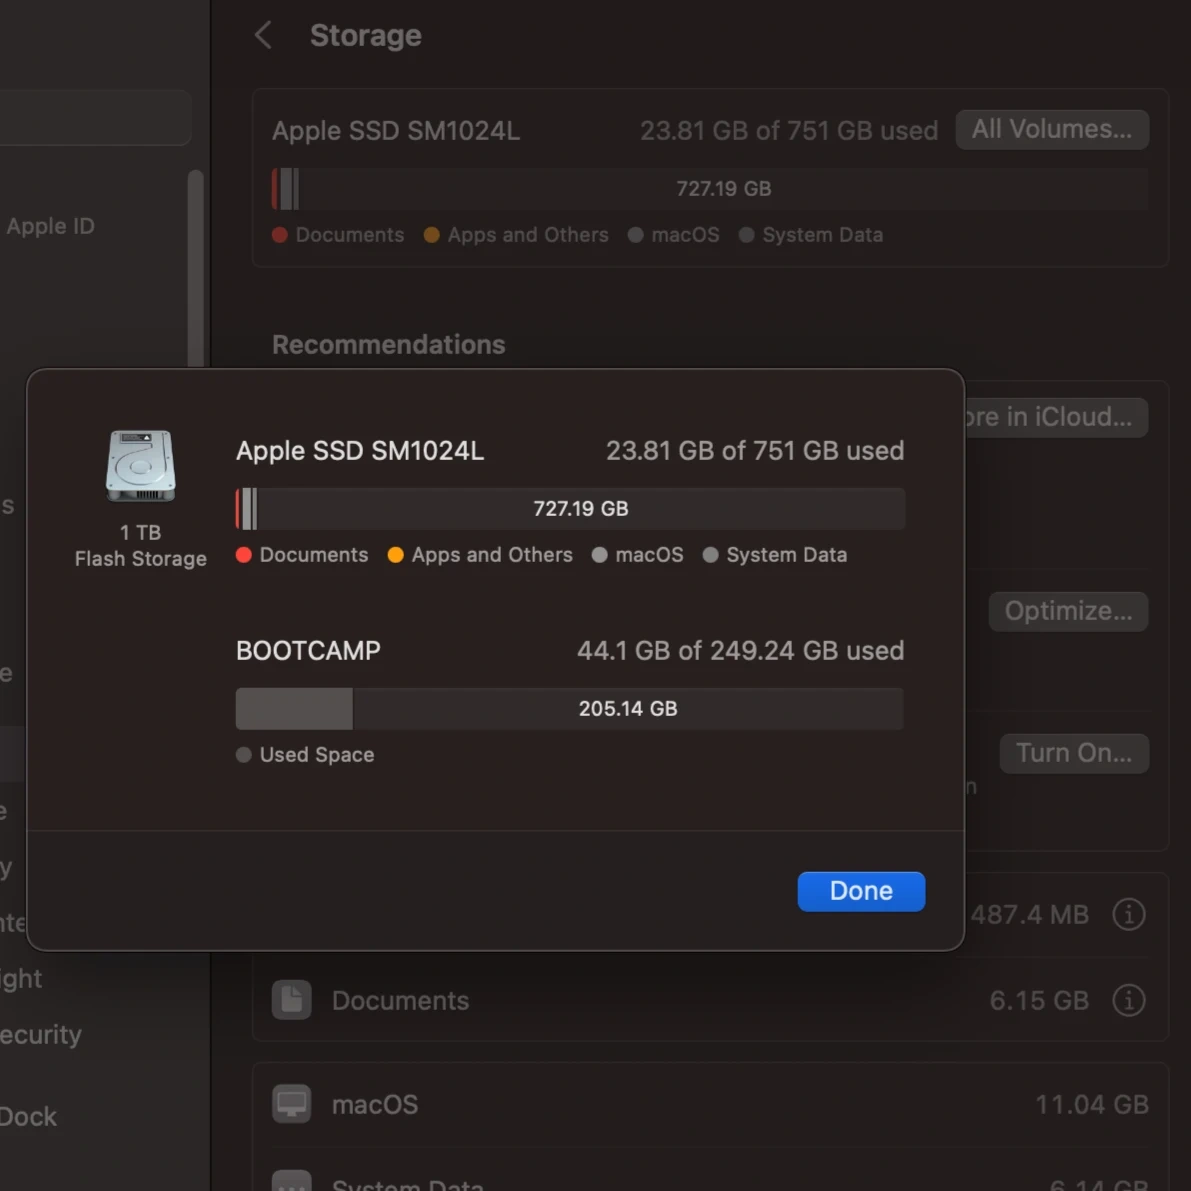
Task: Click the Documents row file icon
Action: (x=292, y=1000)
